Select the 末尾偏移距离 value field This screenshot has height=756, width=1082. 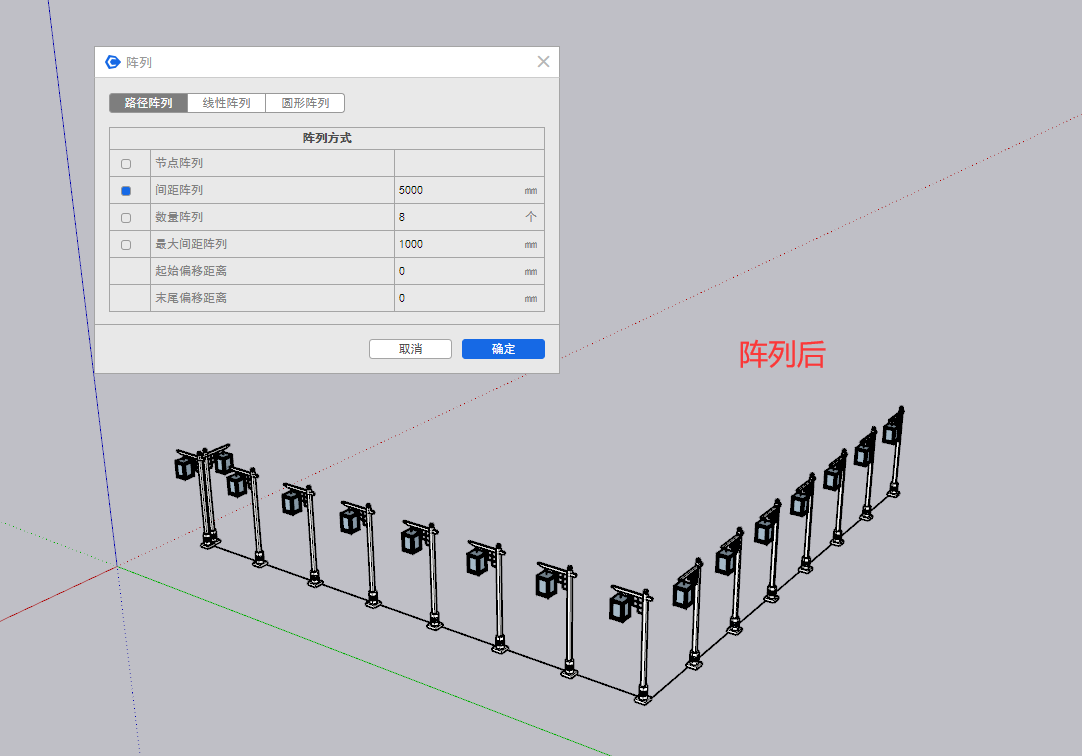point(455,298)
